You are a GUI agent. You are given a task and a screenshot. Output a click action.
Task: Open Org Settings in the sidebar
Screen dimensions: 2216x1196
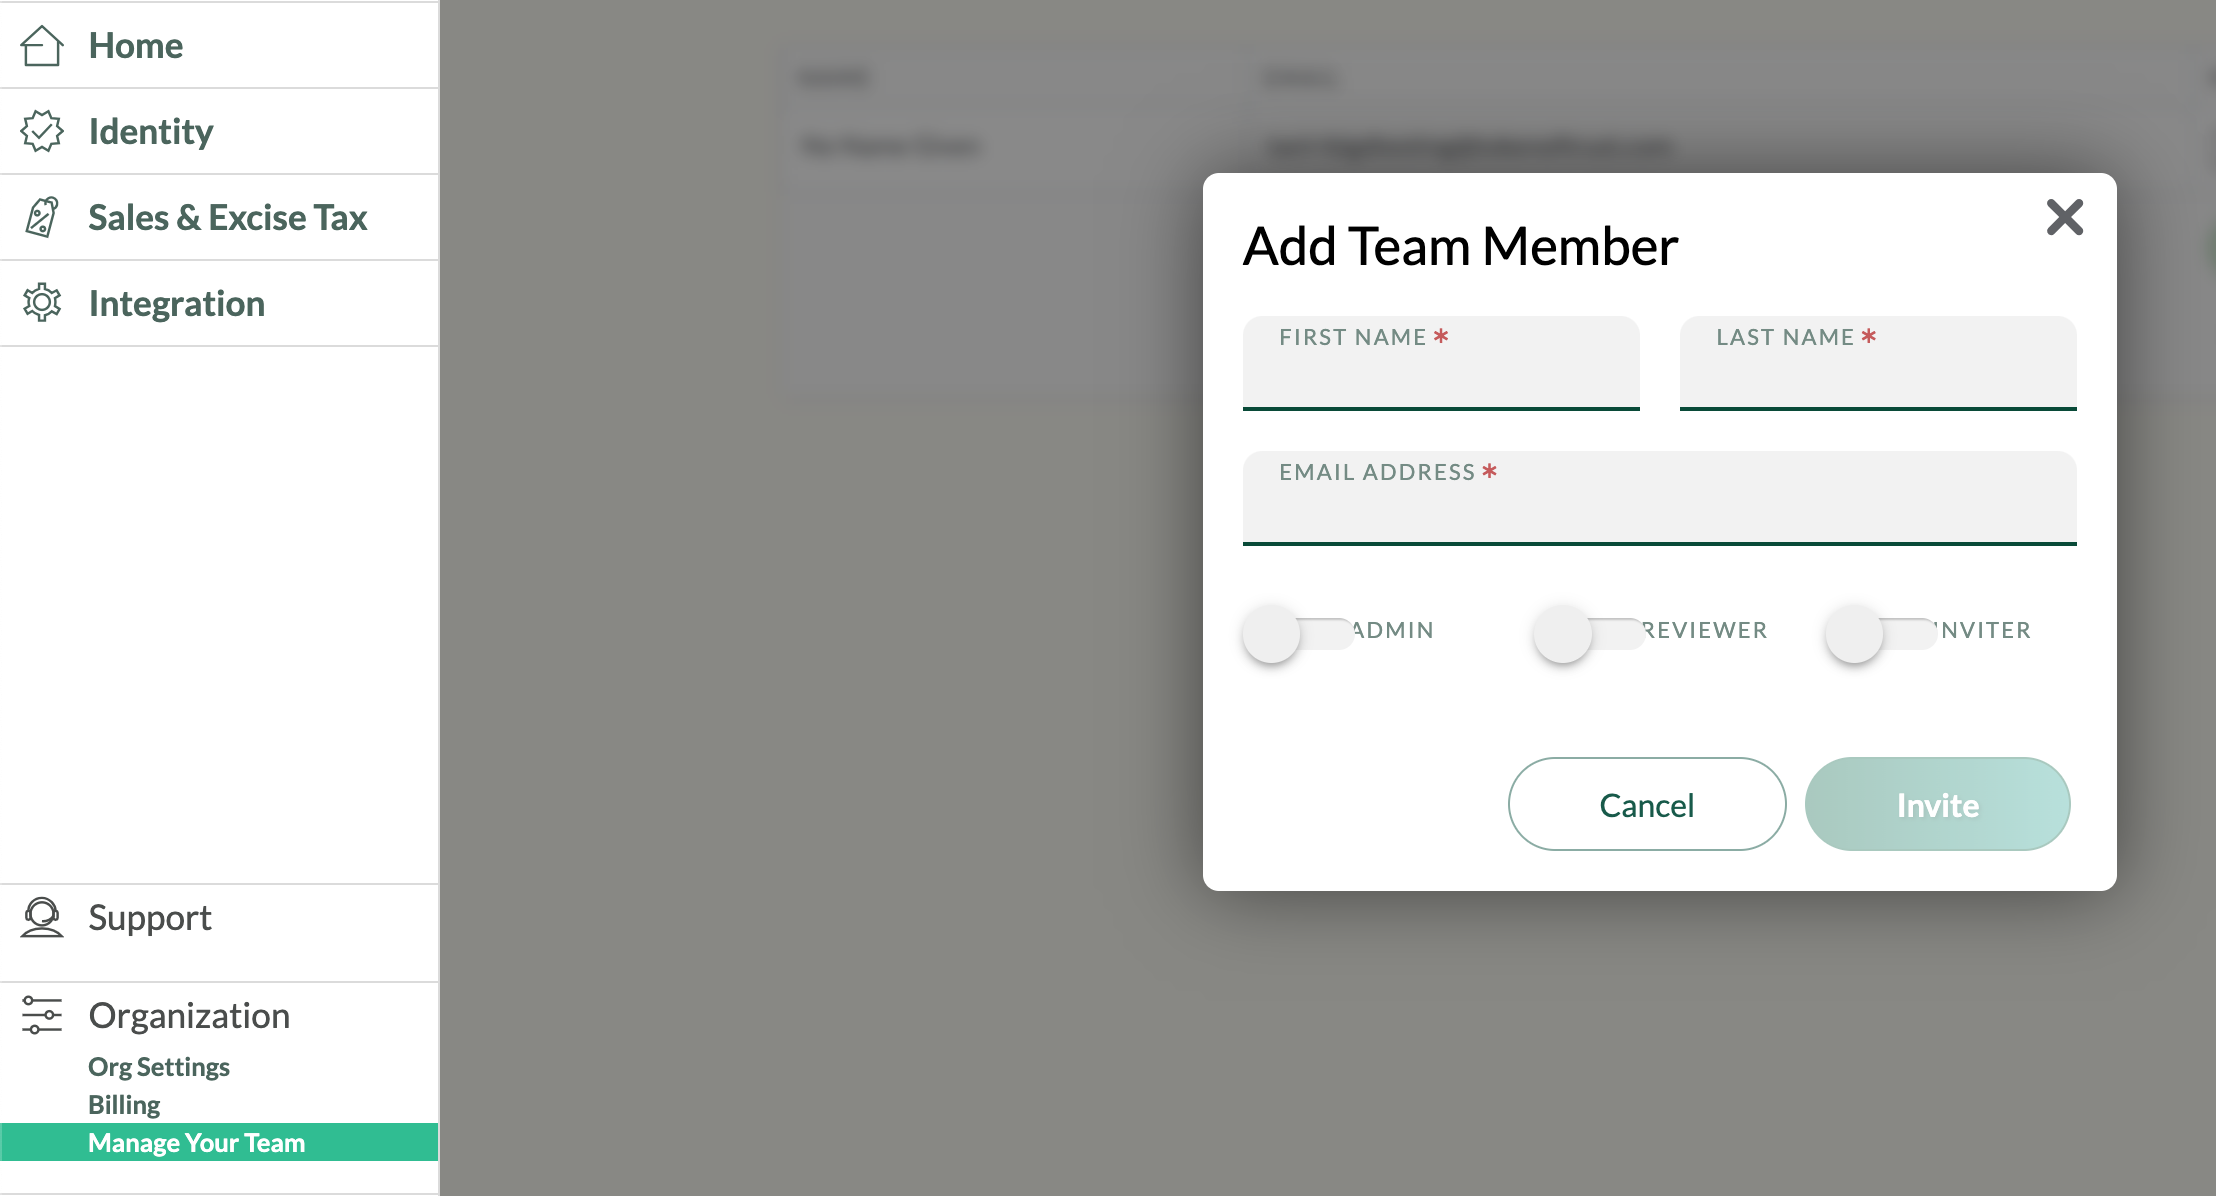(x=159, y=1067)
